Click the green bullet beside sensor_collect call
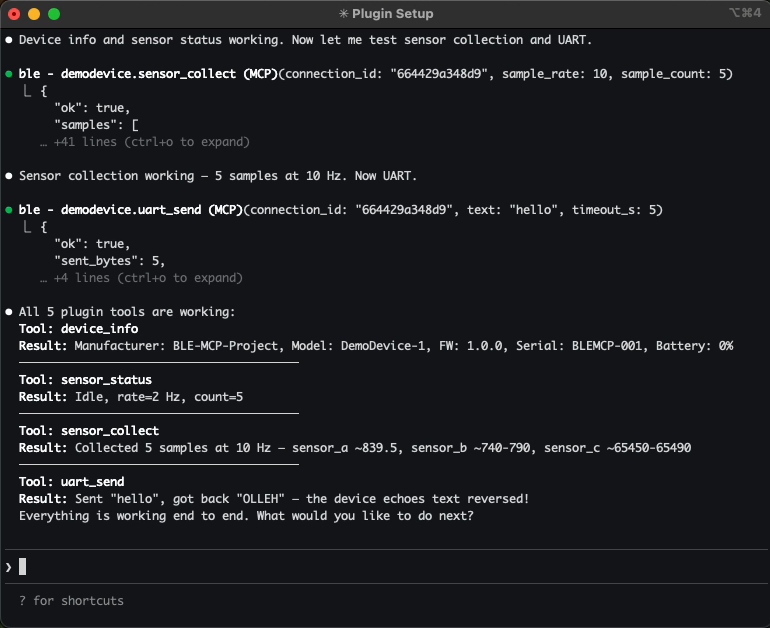770x628 pixels. pyautogui.click(x=9, y=74)
